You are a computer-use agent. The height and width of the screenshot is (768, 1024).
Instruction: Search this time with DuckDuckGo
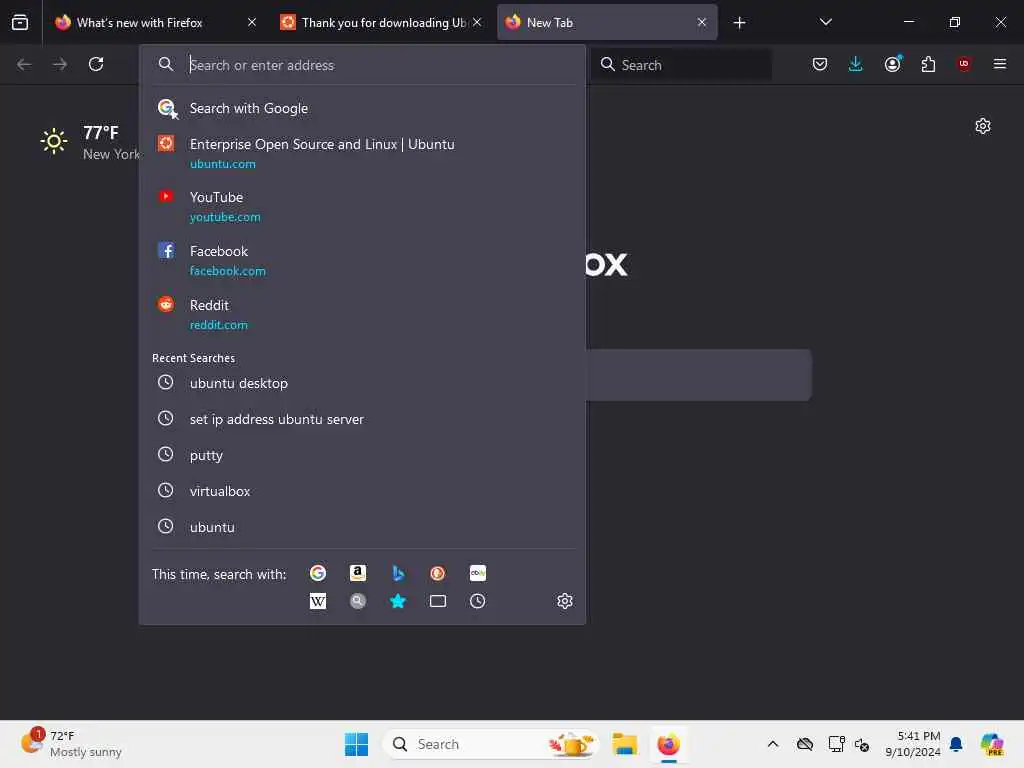tap(438, 573)
